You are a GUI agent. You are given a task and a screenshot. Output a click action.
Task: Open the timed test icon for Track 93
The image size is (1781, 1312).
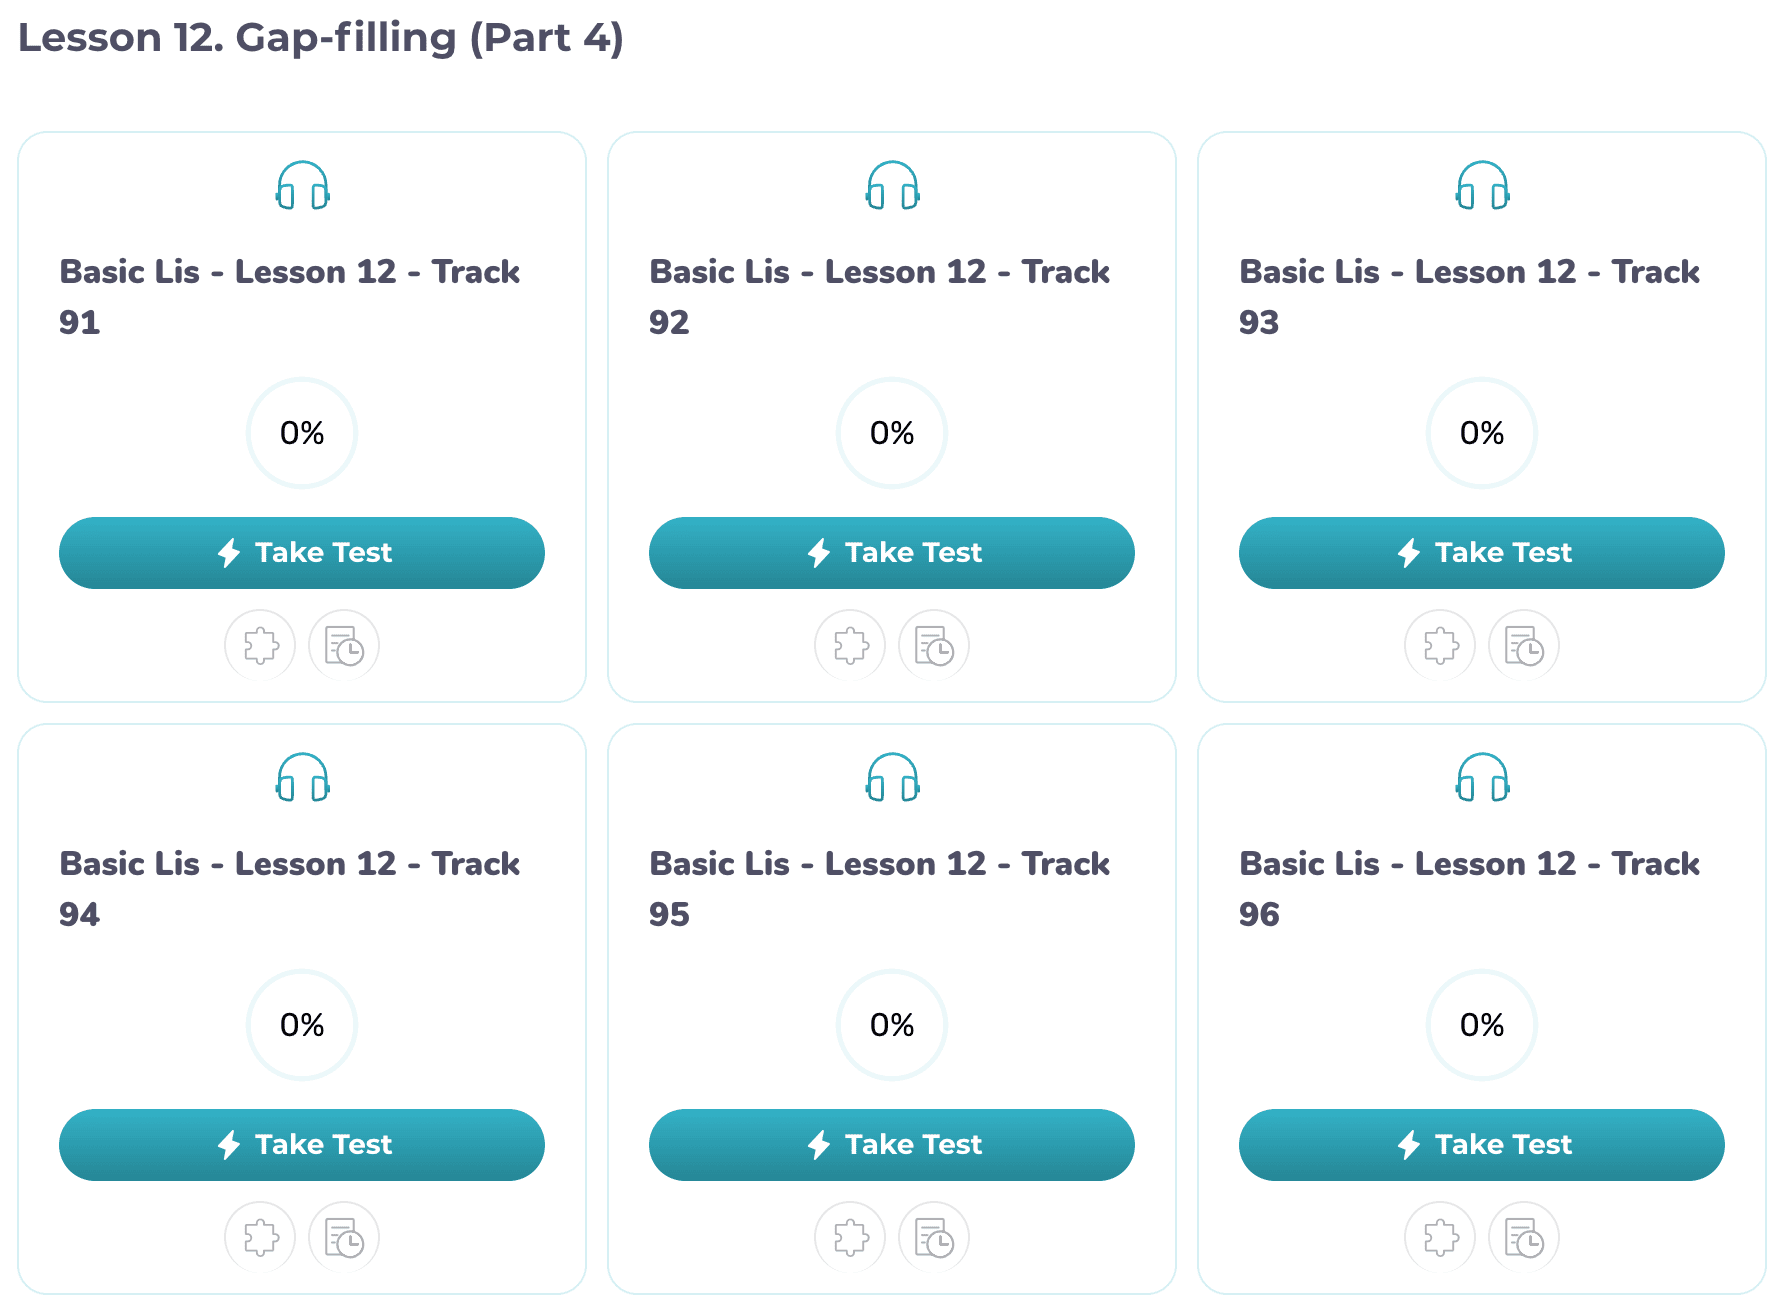(1524, 645)
